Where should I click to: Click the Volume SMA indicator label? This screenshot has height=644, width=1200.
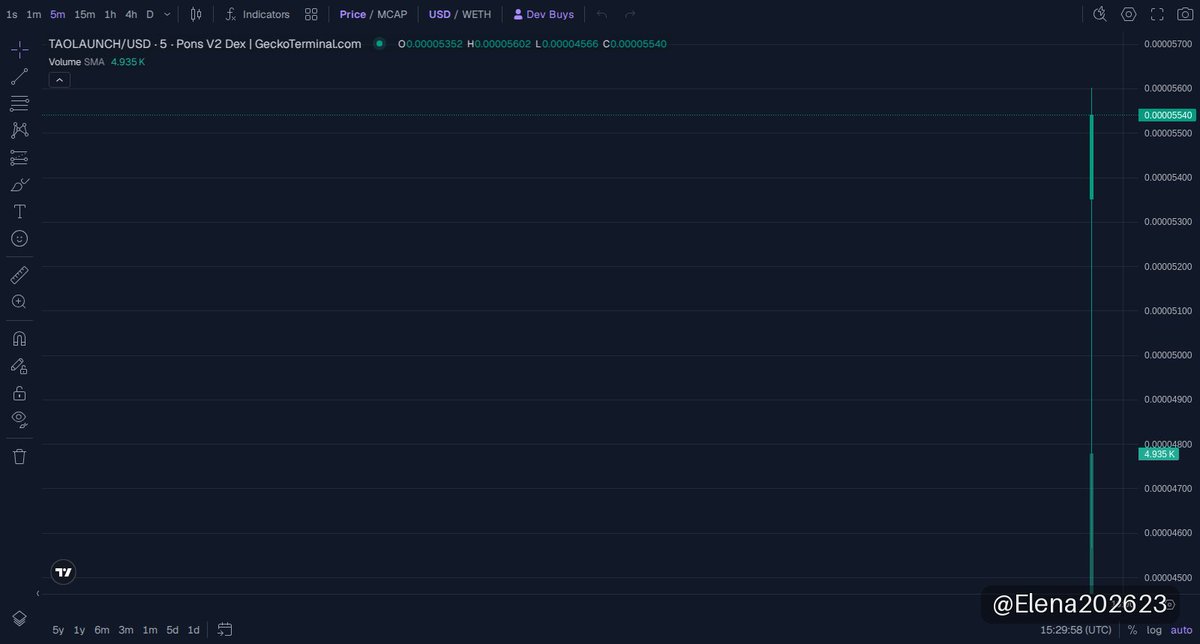coord(76,62)
